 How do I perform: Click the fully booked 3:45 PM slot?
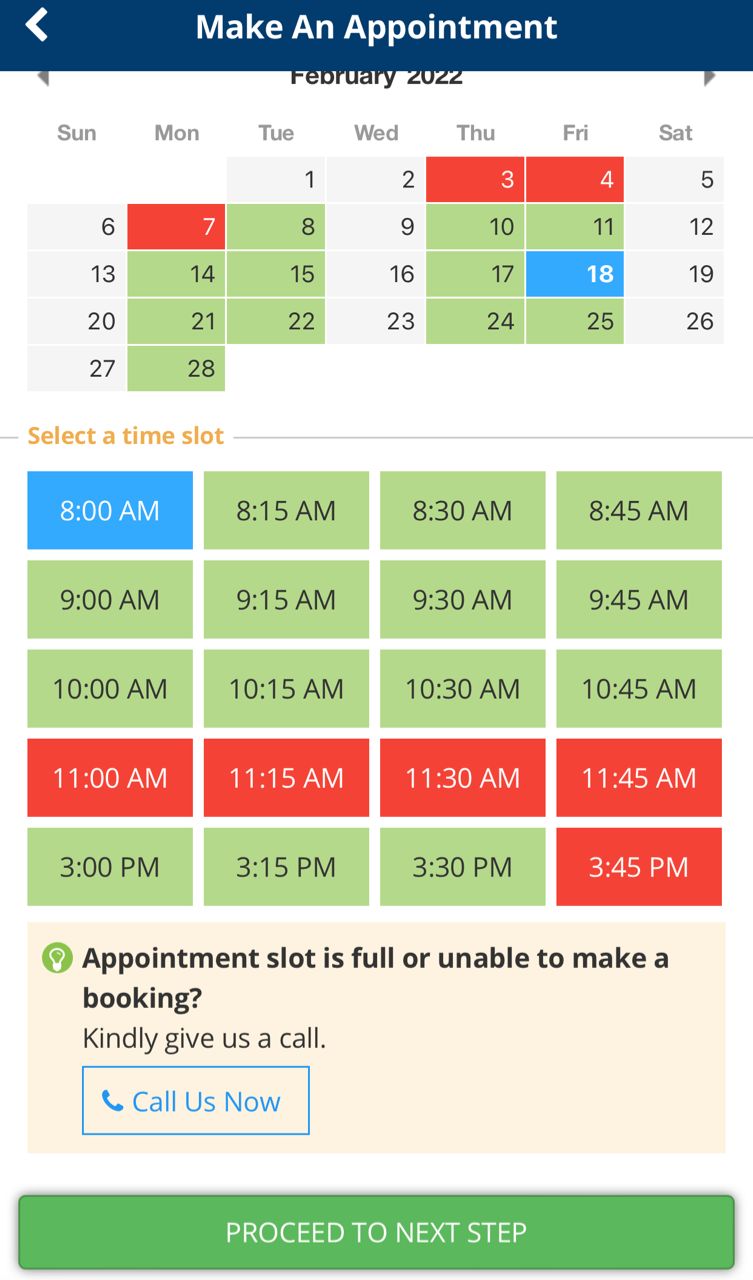coord(639,867)
